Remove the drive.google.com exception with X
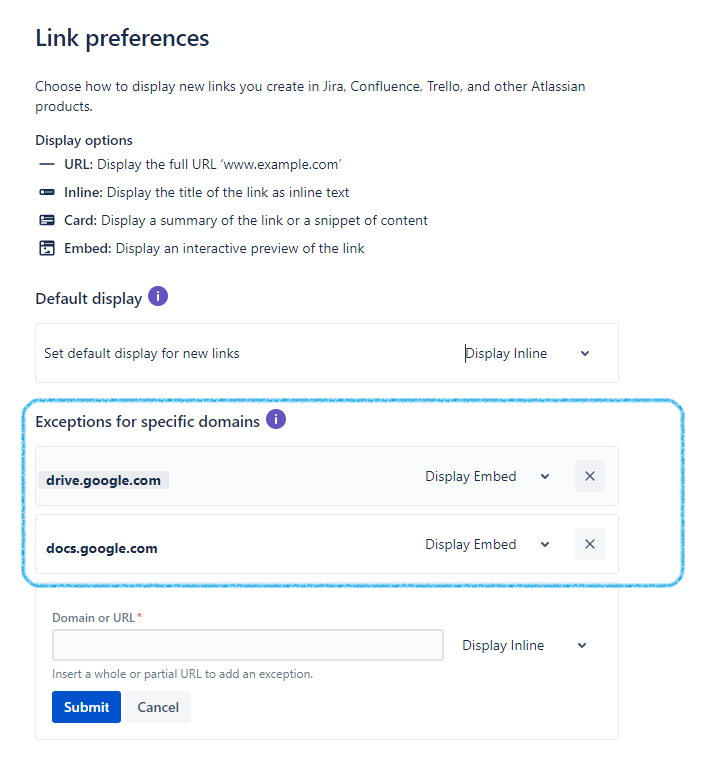 589,476
